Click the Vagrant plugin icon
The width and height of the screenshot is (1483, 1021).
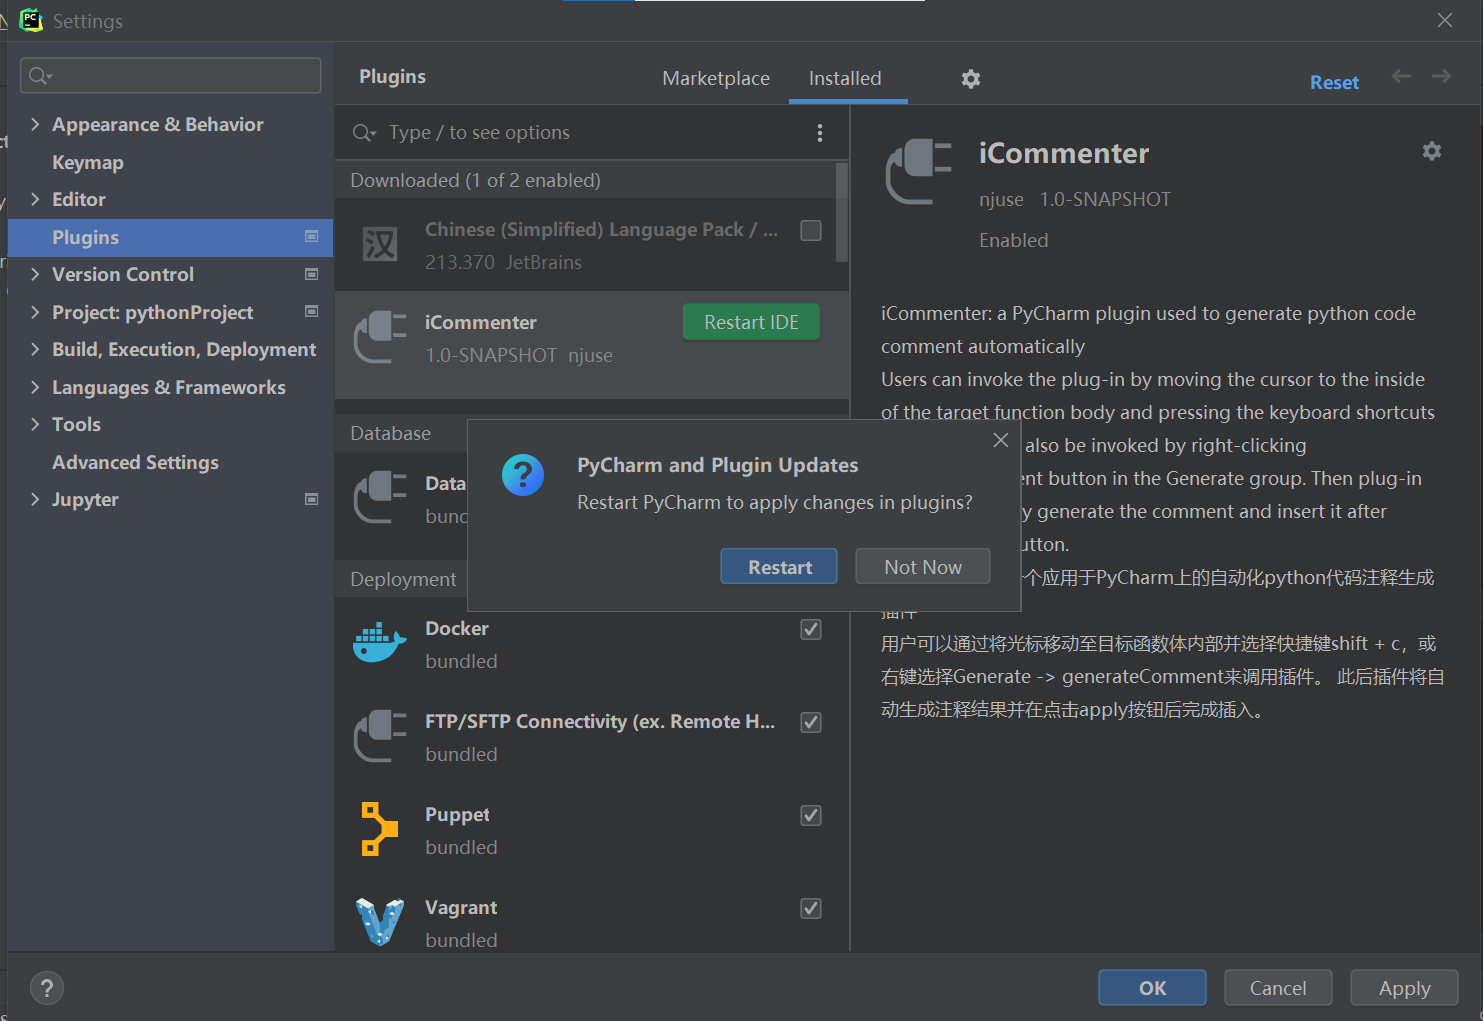(x=379, y=920)
